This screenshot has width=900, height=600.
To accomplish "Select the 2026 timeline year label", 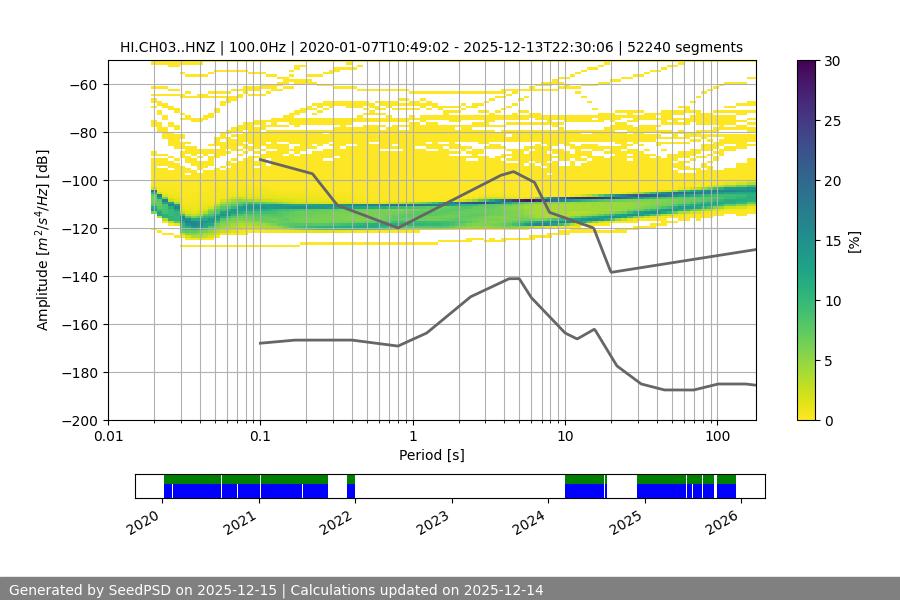I will [723, 521].
